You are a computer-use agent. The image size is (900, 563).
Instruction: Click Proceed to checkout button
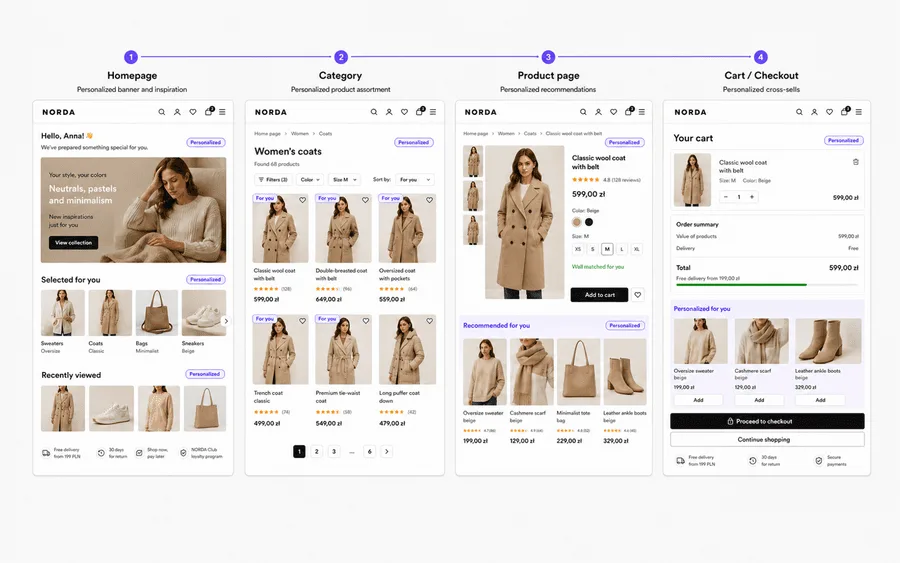(767, 421)
